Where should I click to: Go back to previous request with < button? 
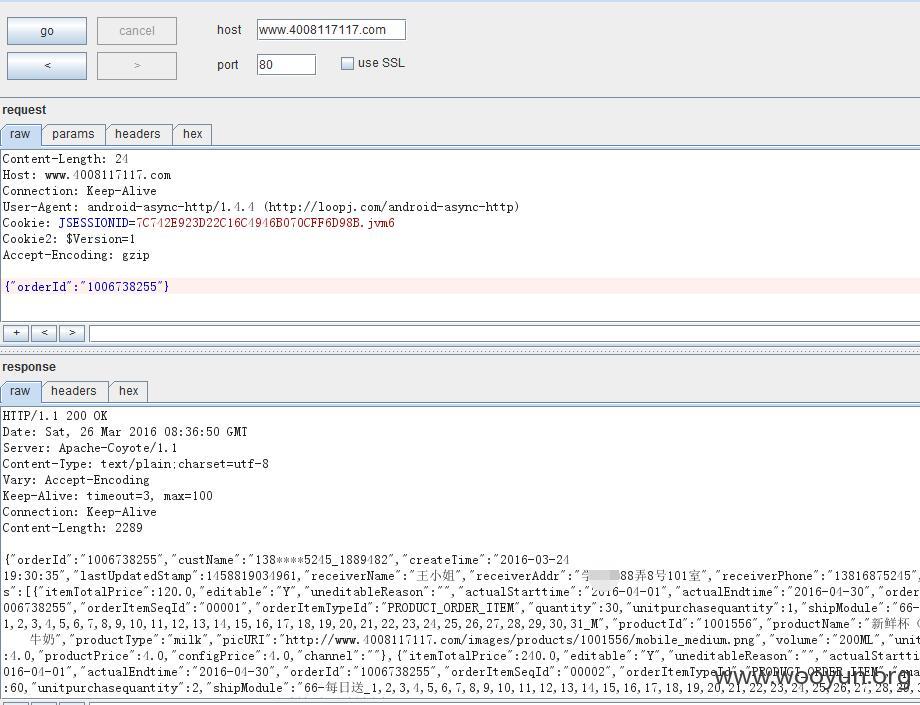pos(47,66)
